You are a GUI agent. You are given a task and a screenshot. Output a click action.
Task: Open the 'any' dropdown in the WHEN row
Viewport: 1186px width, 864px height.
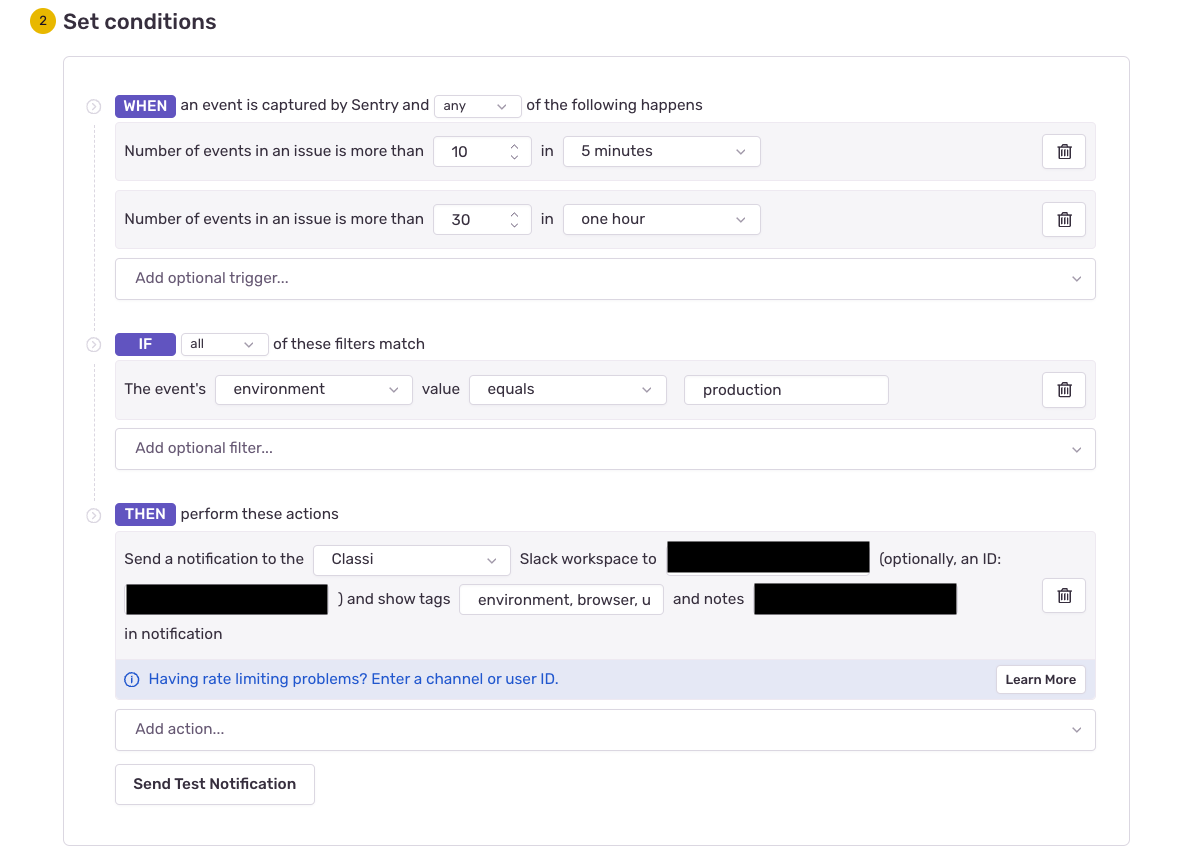(477, 106)
